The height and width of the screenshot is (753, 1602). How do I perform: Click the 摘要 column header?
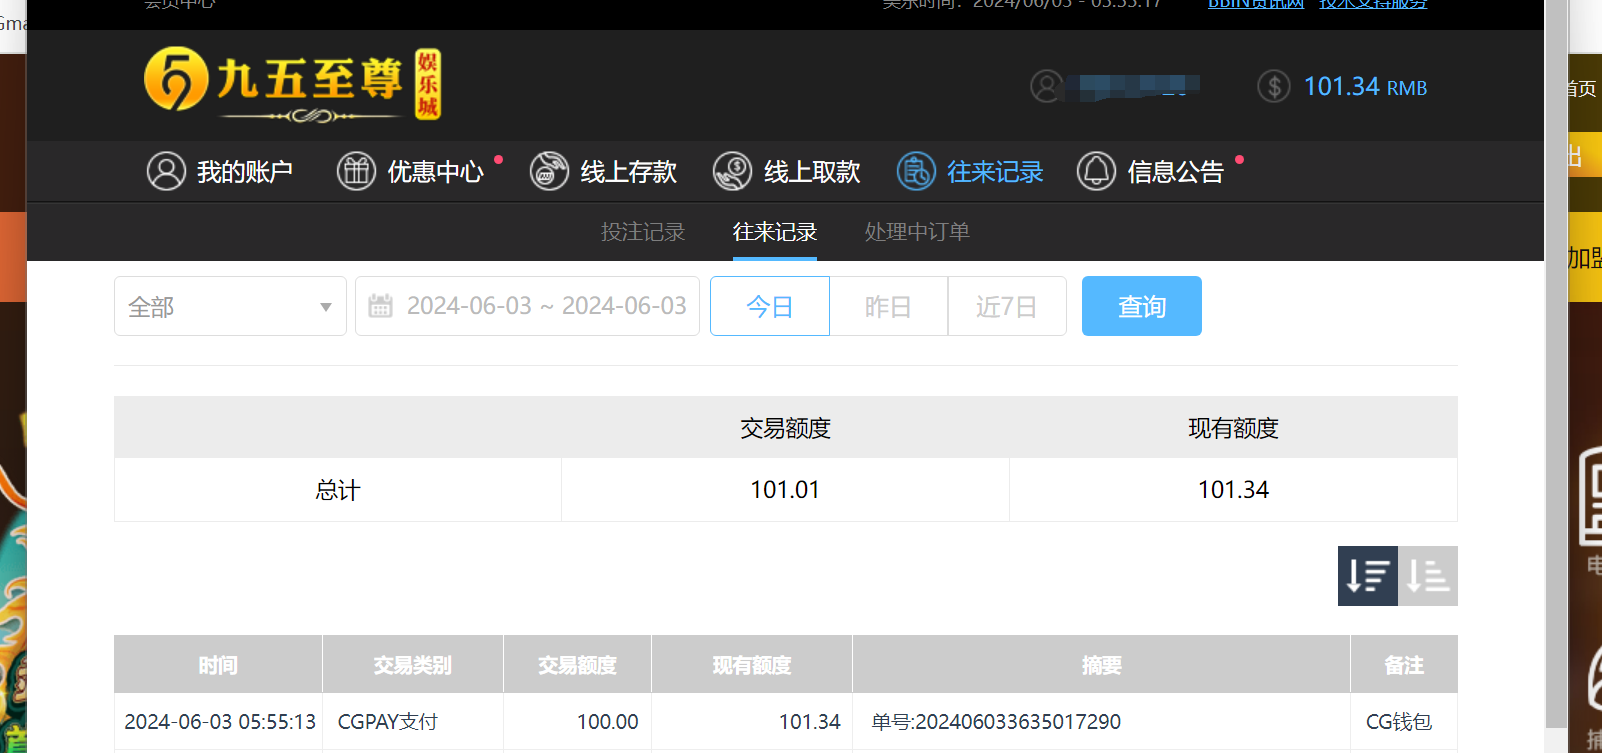click(1102, 665)
